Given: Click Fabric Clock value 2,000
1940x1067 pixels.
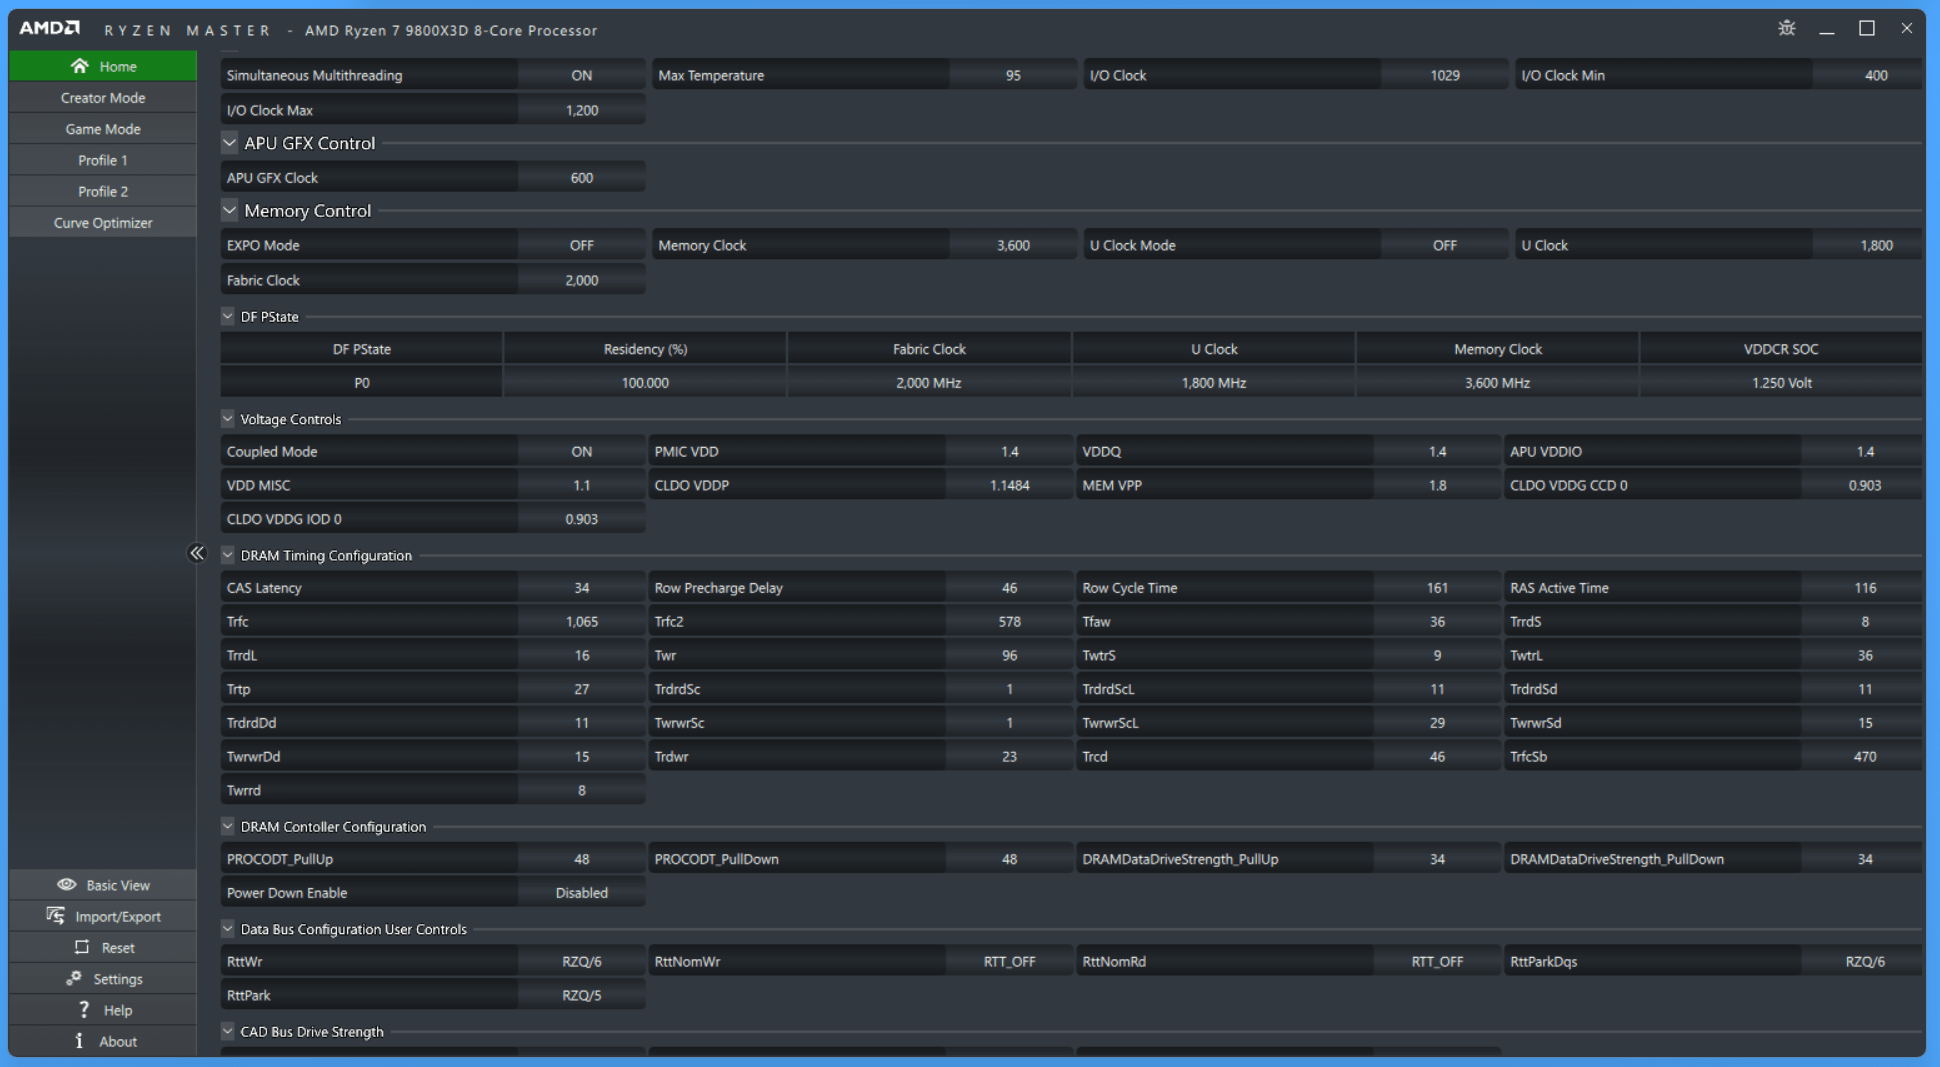Looking at the screenshot, I should (x=581, y=280).
